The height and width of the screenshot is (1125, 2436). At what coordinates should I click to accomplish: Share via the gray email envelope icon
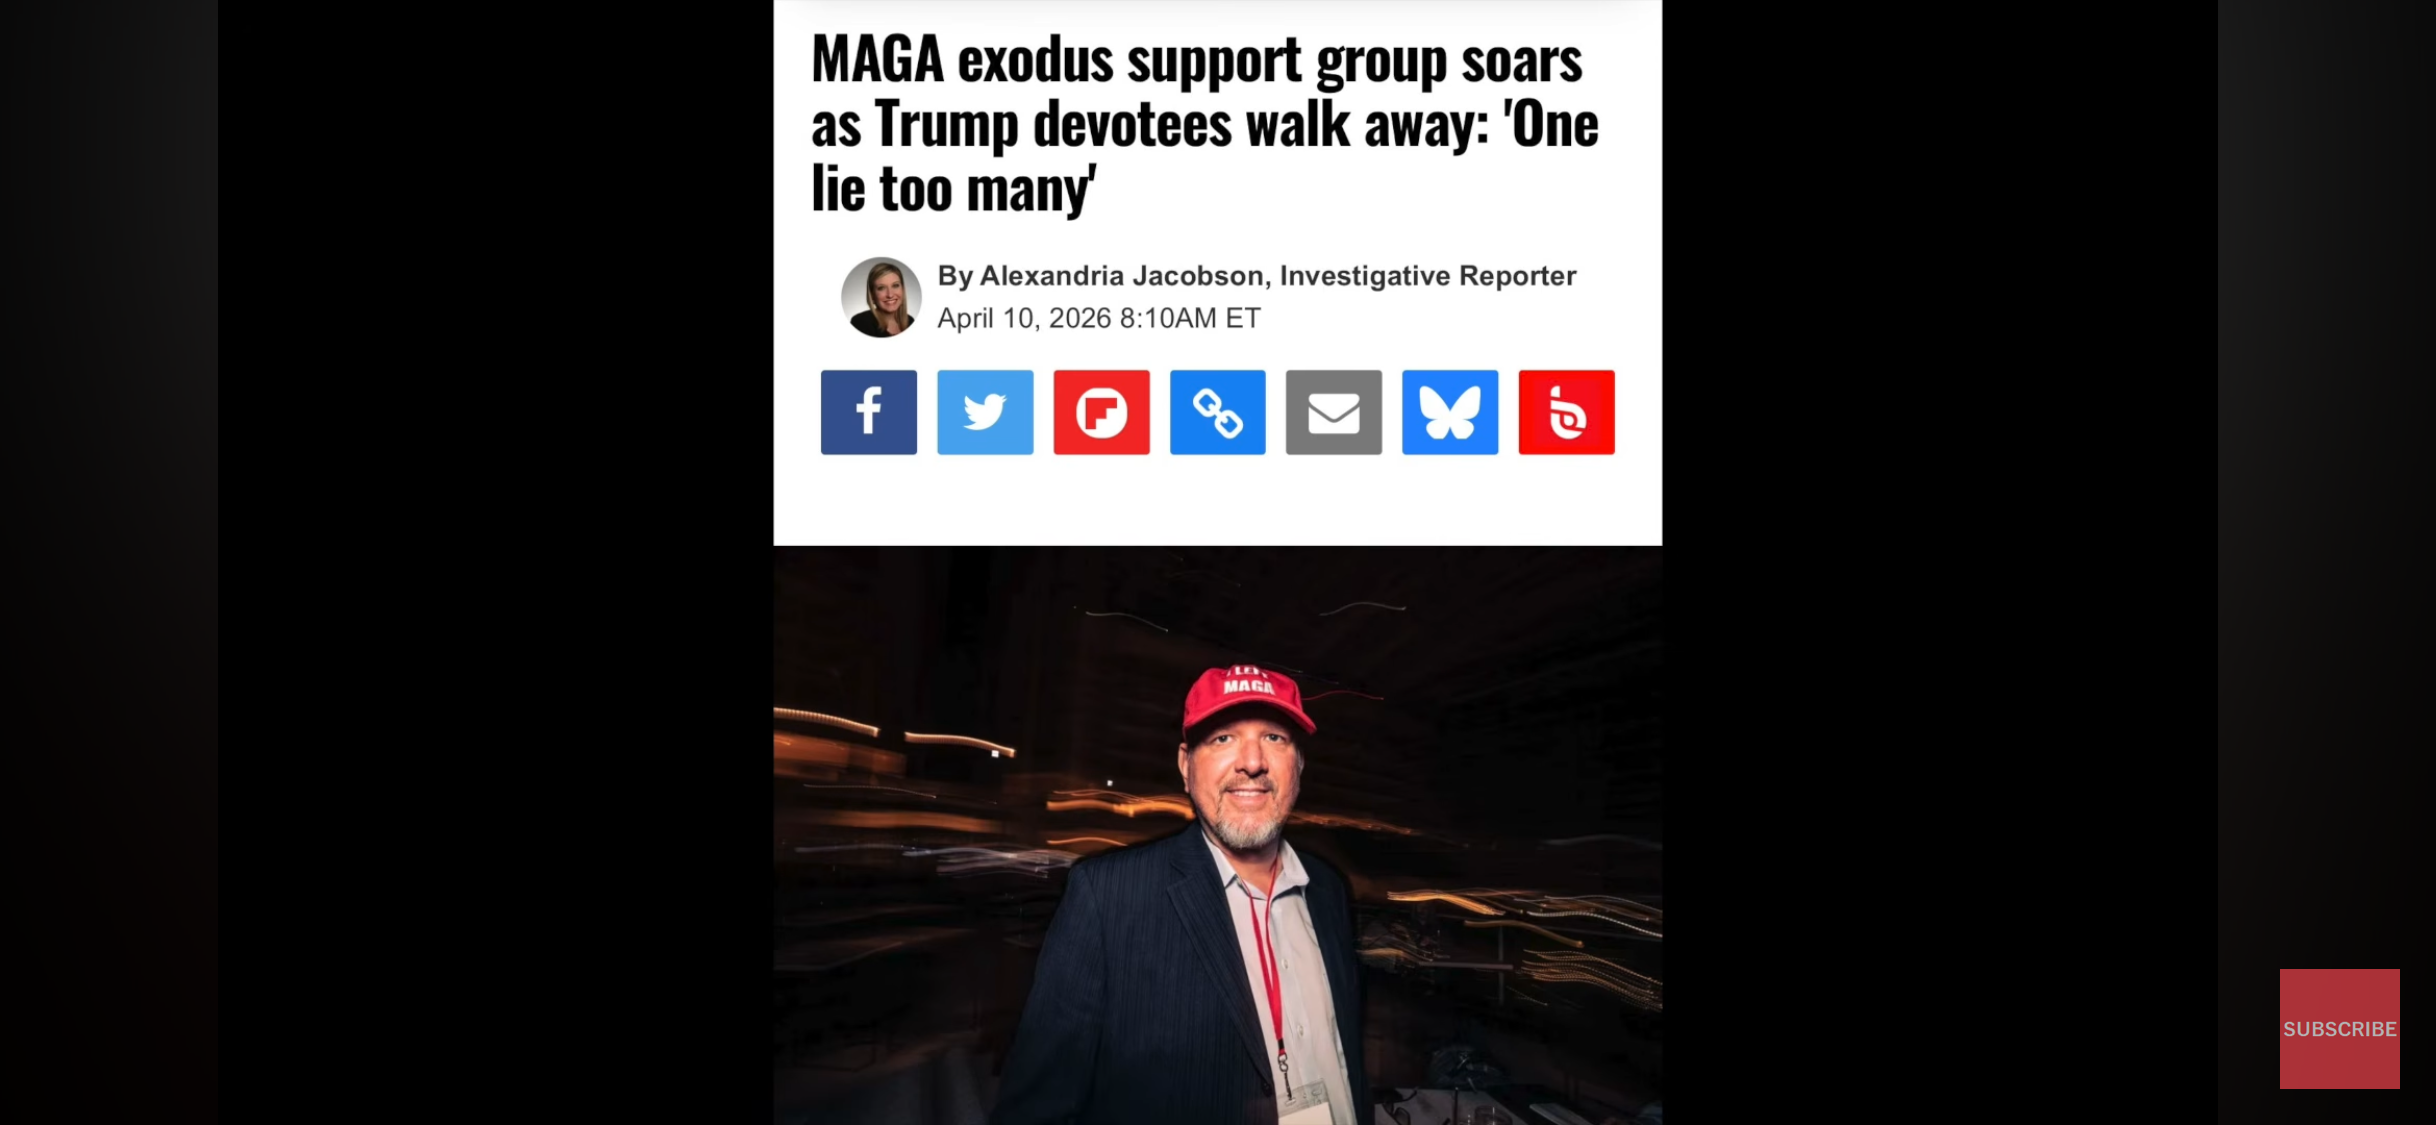click(1333, 412)
